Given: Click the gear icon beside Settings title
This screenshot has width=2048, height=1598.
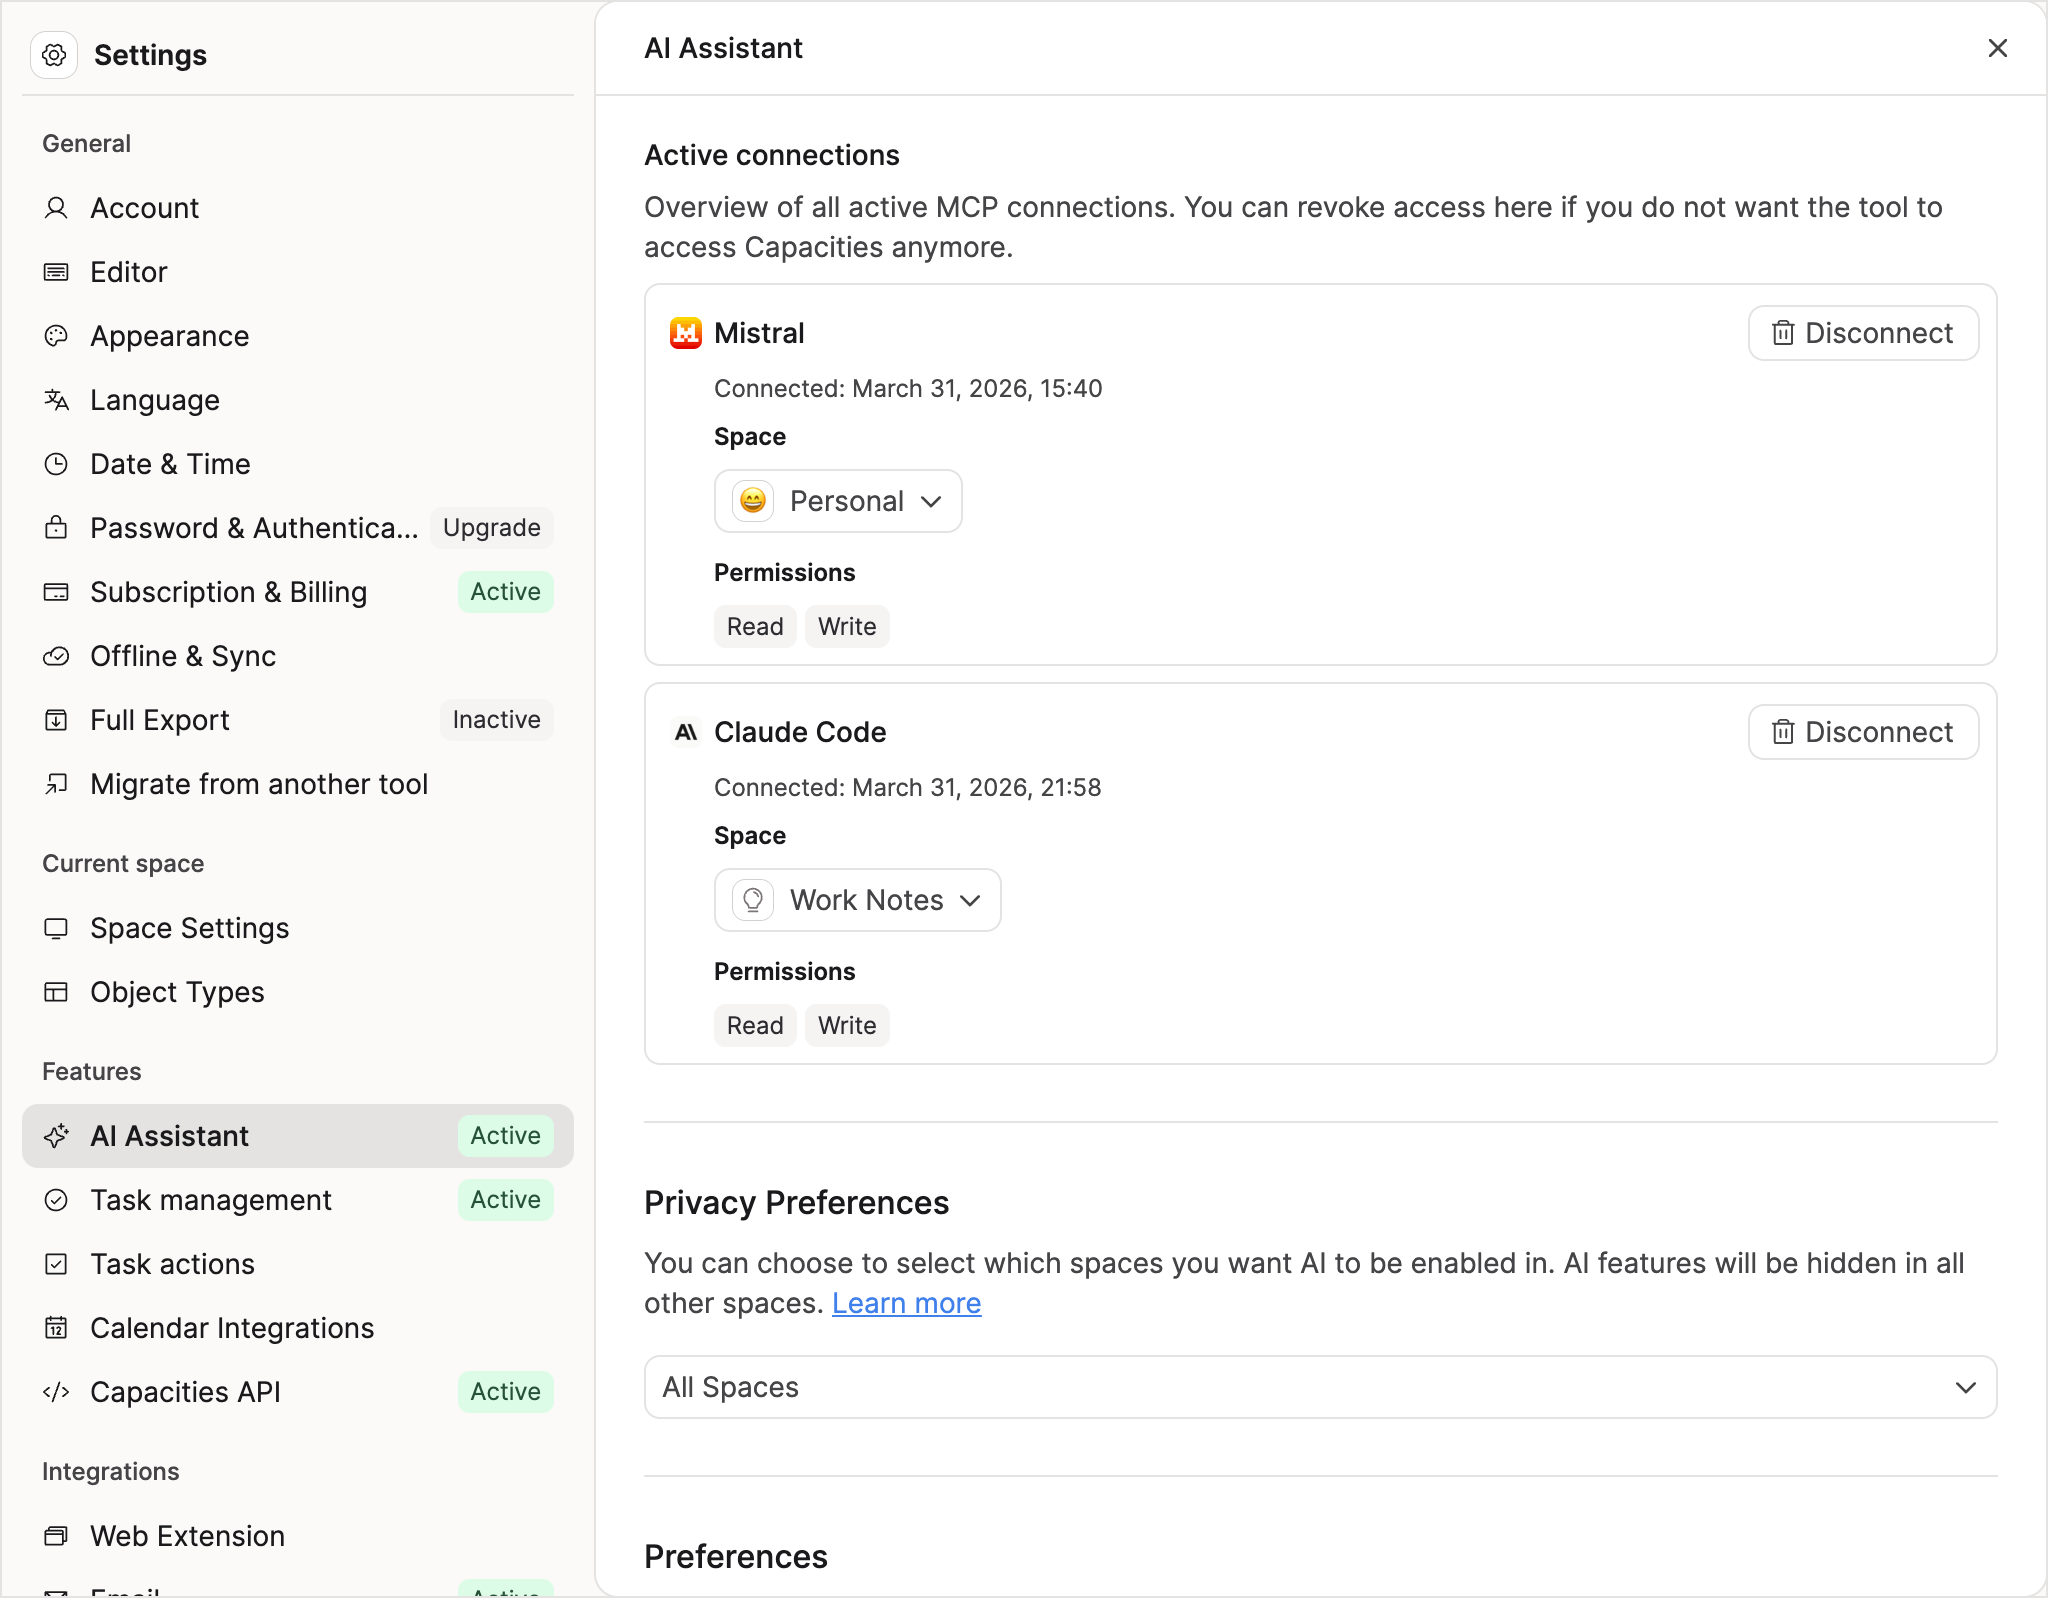Looking at the screenshot, I should [x=54, y=55].
